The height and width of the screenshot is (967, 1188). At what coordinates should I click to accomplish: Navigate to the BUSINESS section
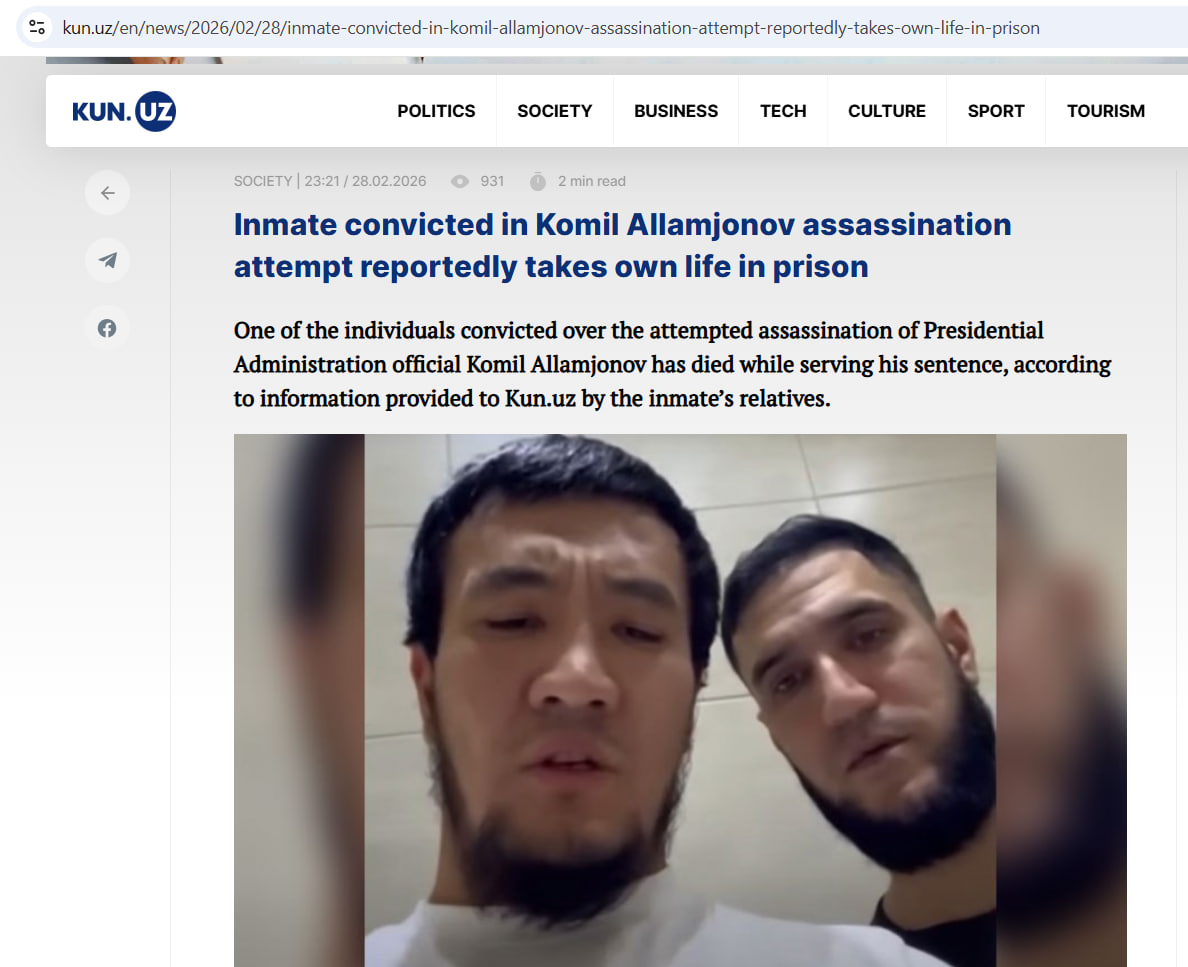(x=676, y=111)
